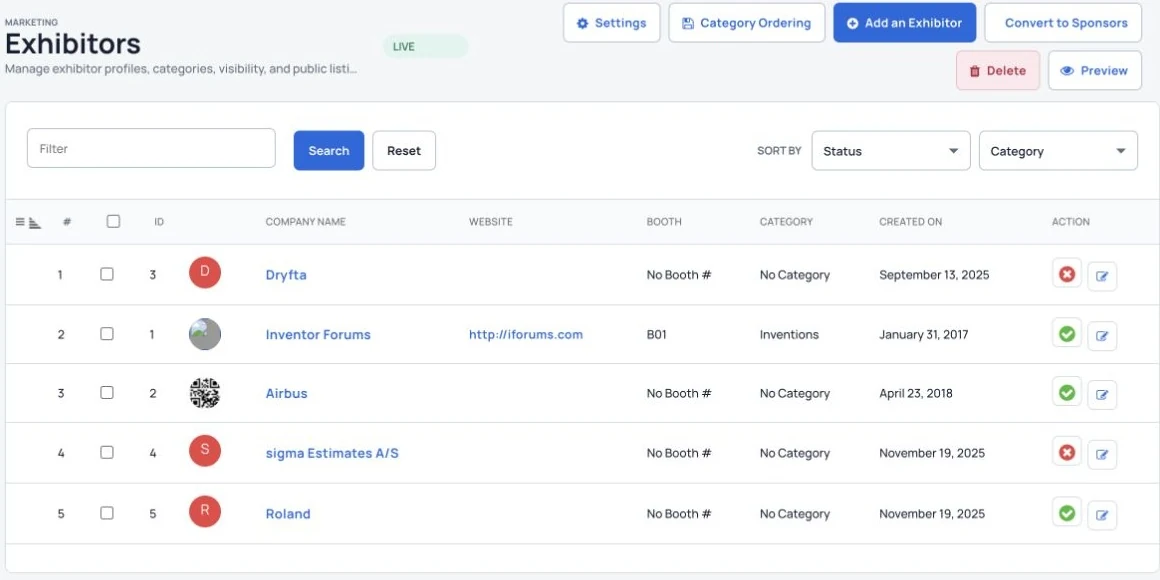Focus the Filter text field
Viewport: 1160px width, 580px height.
point(151,148)
